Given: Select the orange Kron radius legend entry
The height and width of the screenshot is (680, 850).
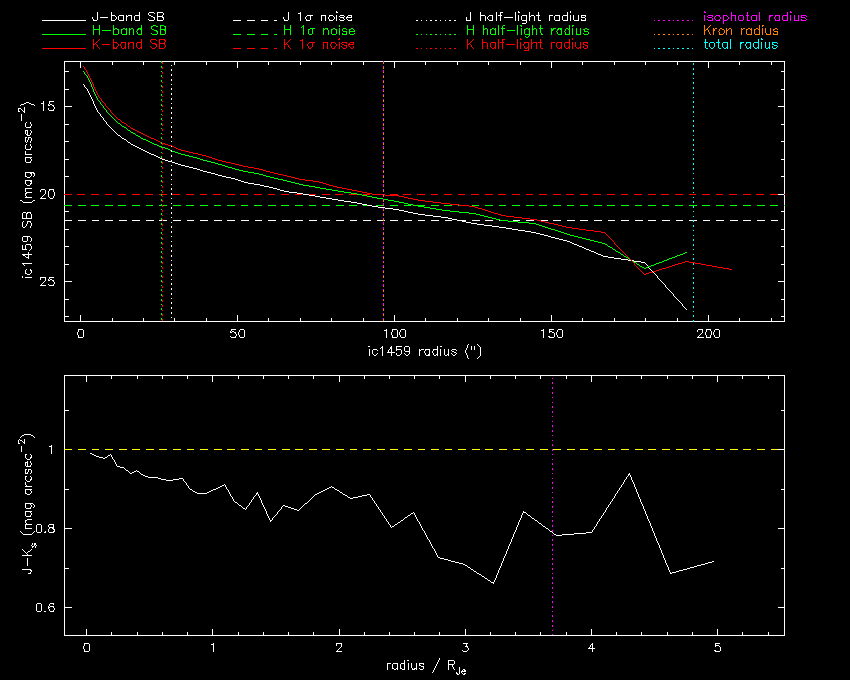Looking at the screenshot, I should [739, 31].
